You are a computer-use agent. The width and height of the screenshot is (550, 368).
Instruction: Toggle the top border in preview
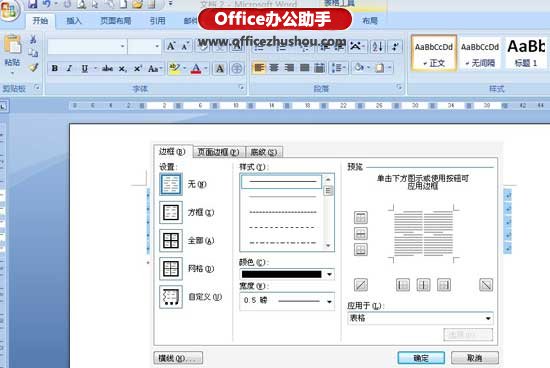click(x=361, y=218)
